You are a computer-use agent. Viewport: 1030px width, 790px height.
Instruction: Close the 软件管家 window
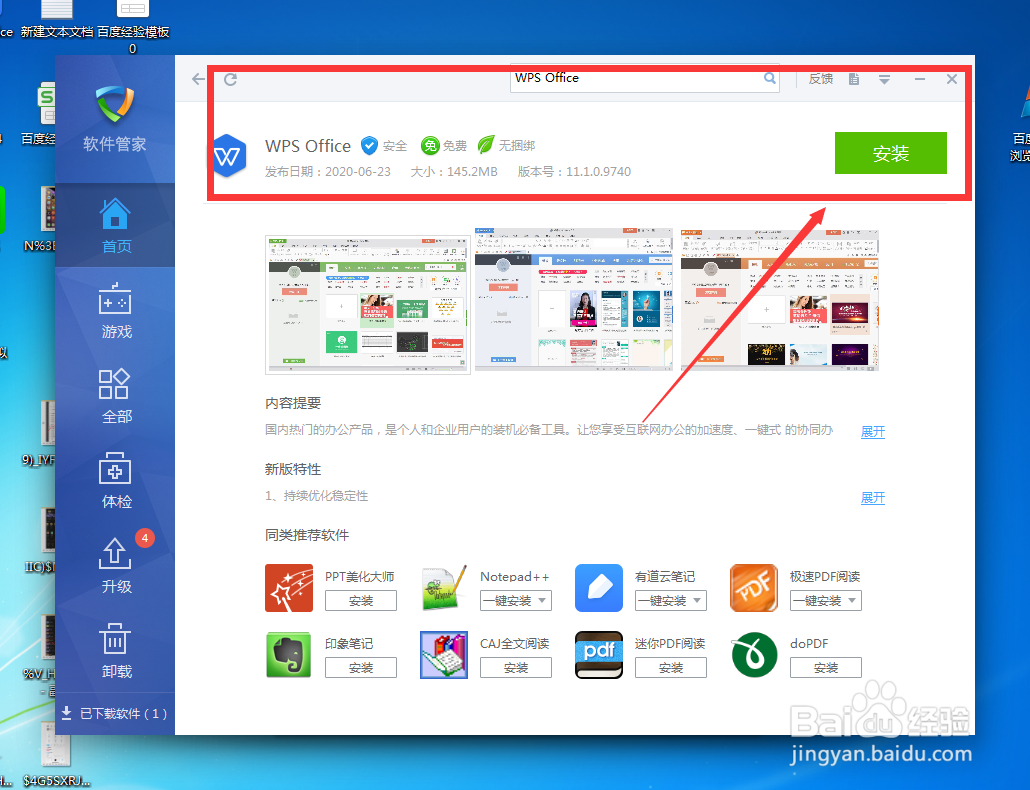[951, 79]
